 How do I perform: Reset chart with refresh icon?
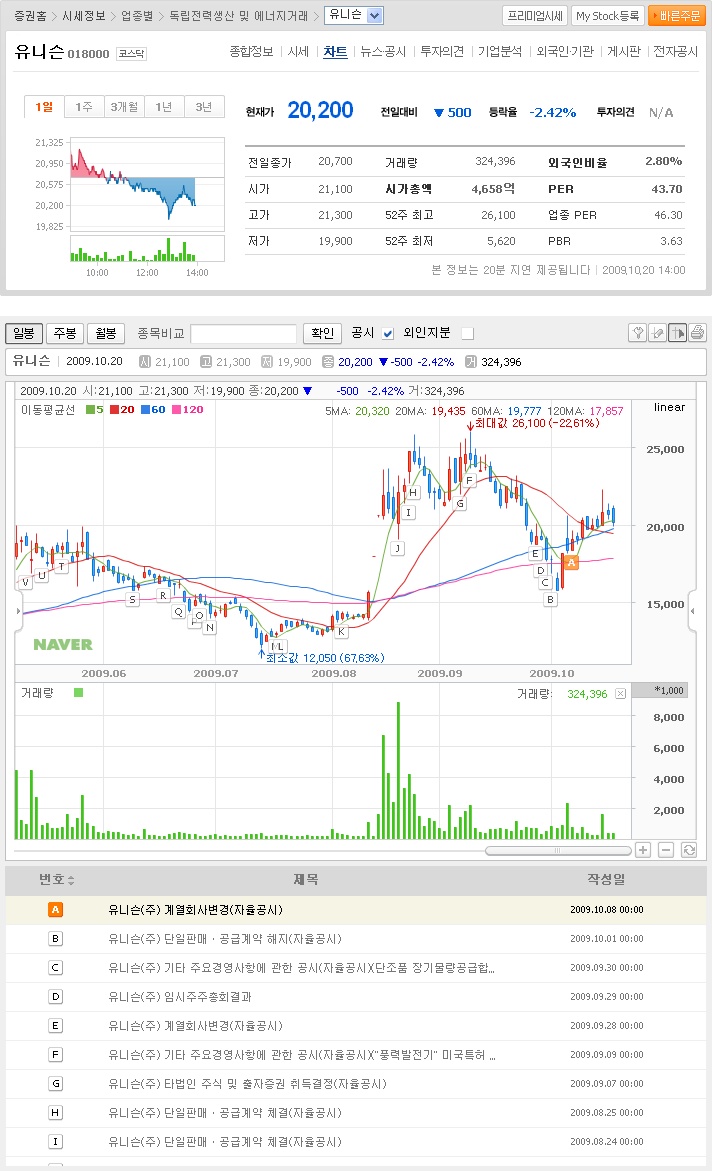(689, 850)
